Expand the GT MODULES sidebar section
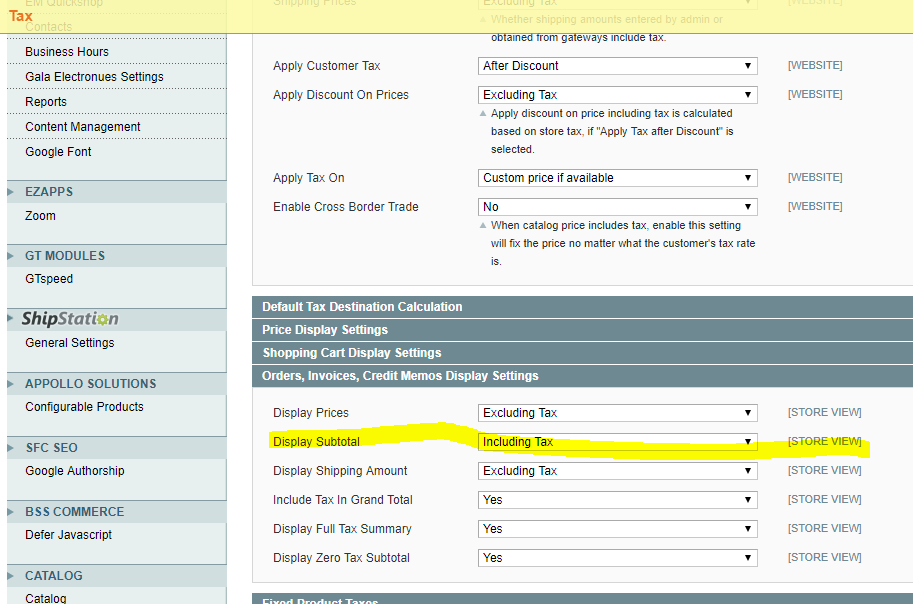The width and height of the screenshot is (913, 604). point(11,255)
